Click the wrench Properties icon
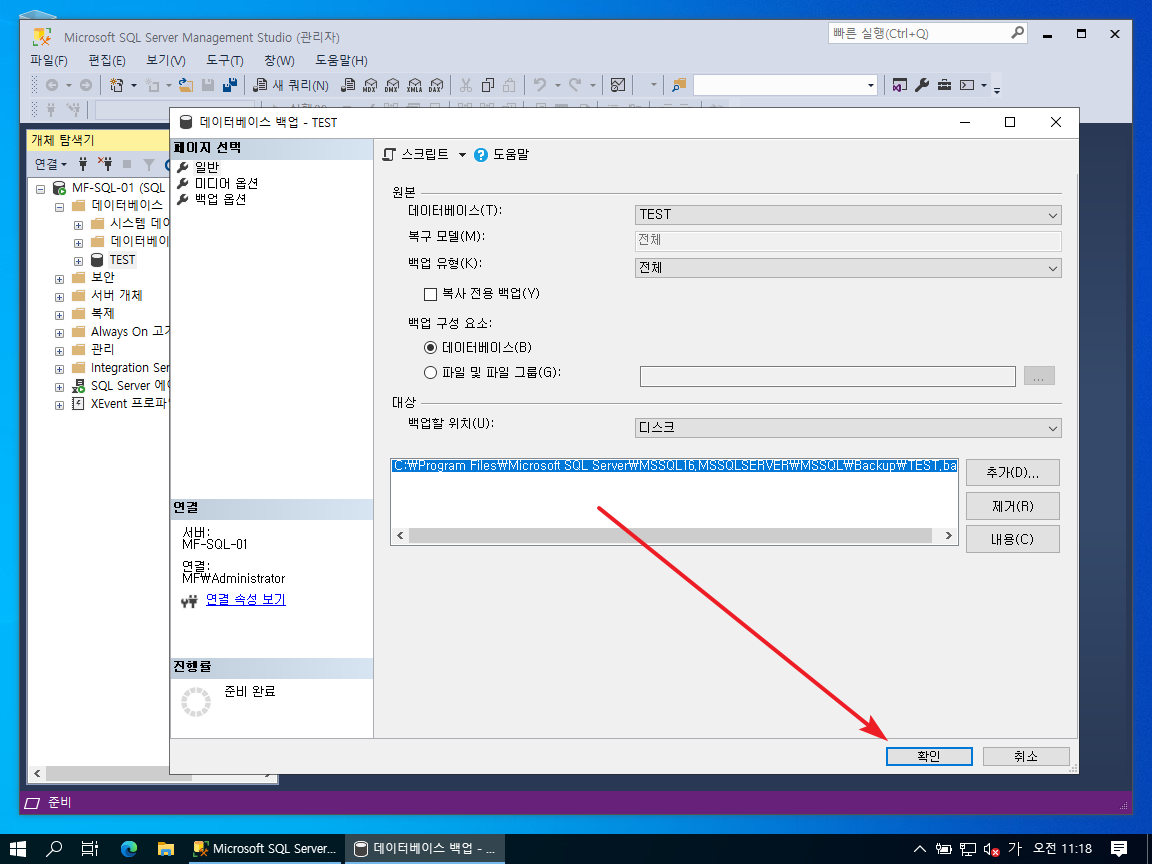 [922, 85]
